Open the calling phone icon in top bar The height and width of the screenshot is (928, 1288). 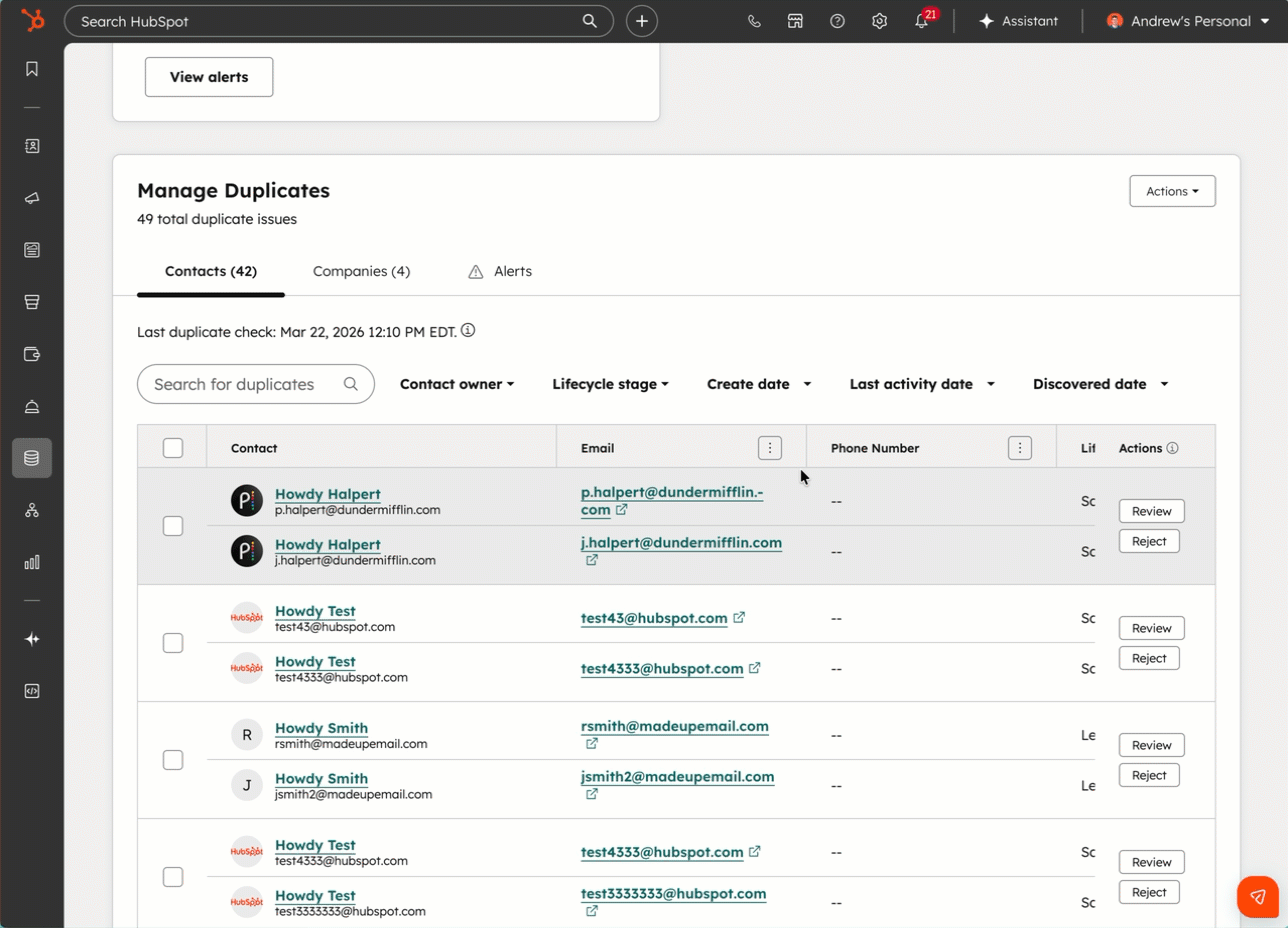tap(755, 20)
